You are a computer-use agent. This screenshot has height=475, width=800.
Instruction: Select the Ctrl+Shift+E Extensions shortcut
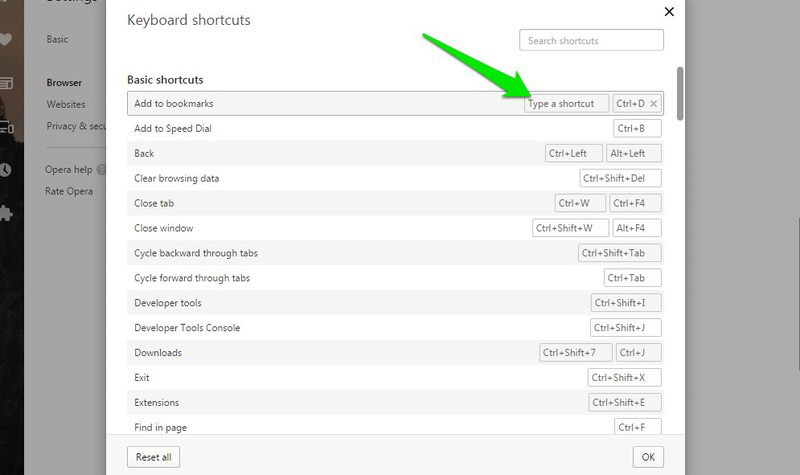tap(625, 403)
